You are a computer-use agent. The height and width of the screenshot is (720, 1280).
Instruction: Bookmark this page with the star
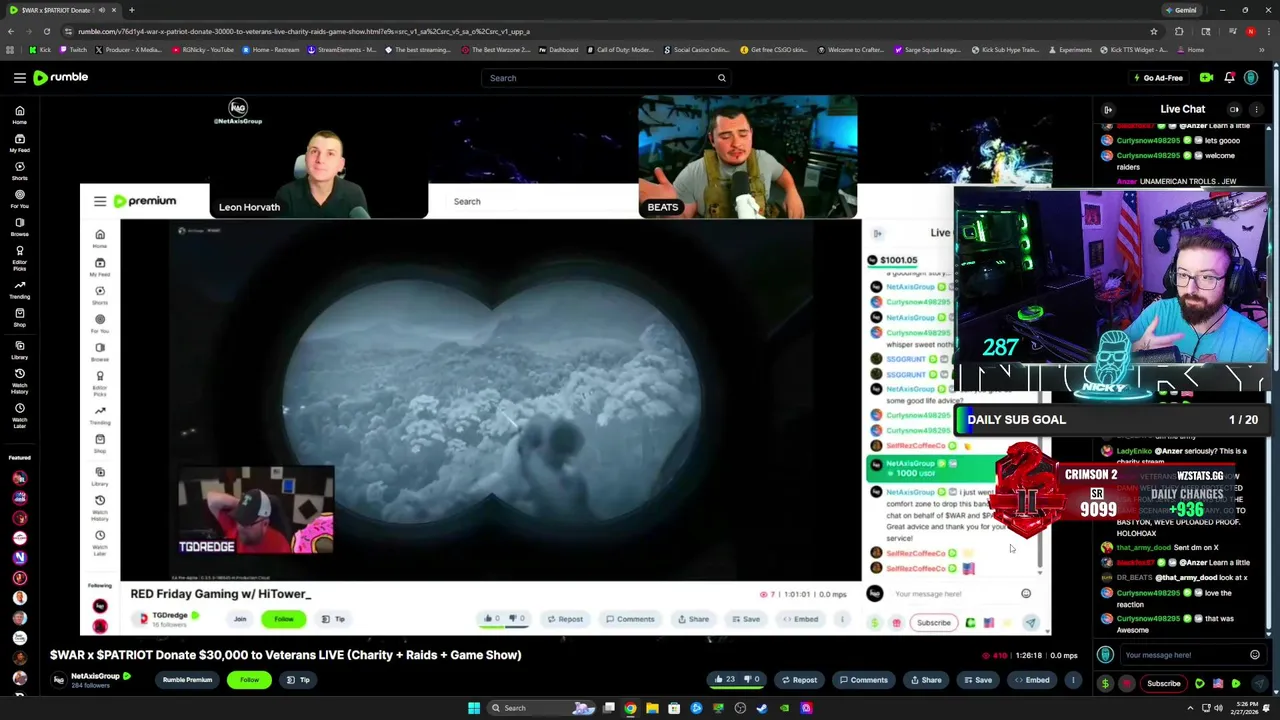(1153, 31)
